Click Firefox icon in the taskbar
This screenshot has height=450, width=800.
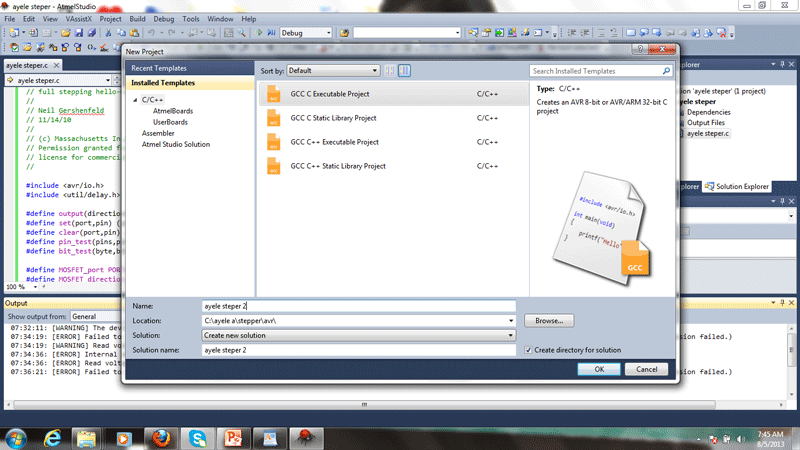pyautogui.click(x=160, y=438)
